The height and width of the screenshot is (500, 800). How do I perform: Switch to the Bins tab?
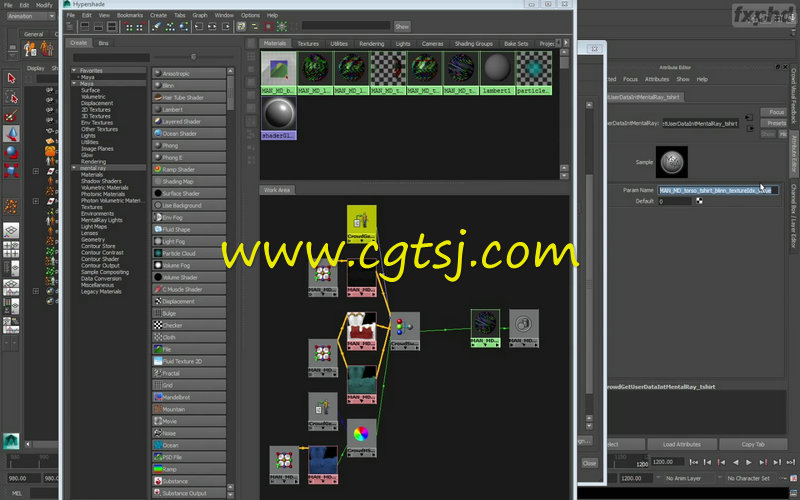(103, 43)
